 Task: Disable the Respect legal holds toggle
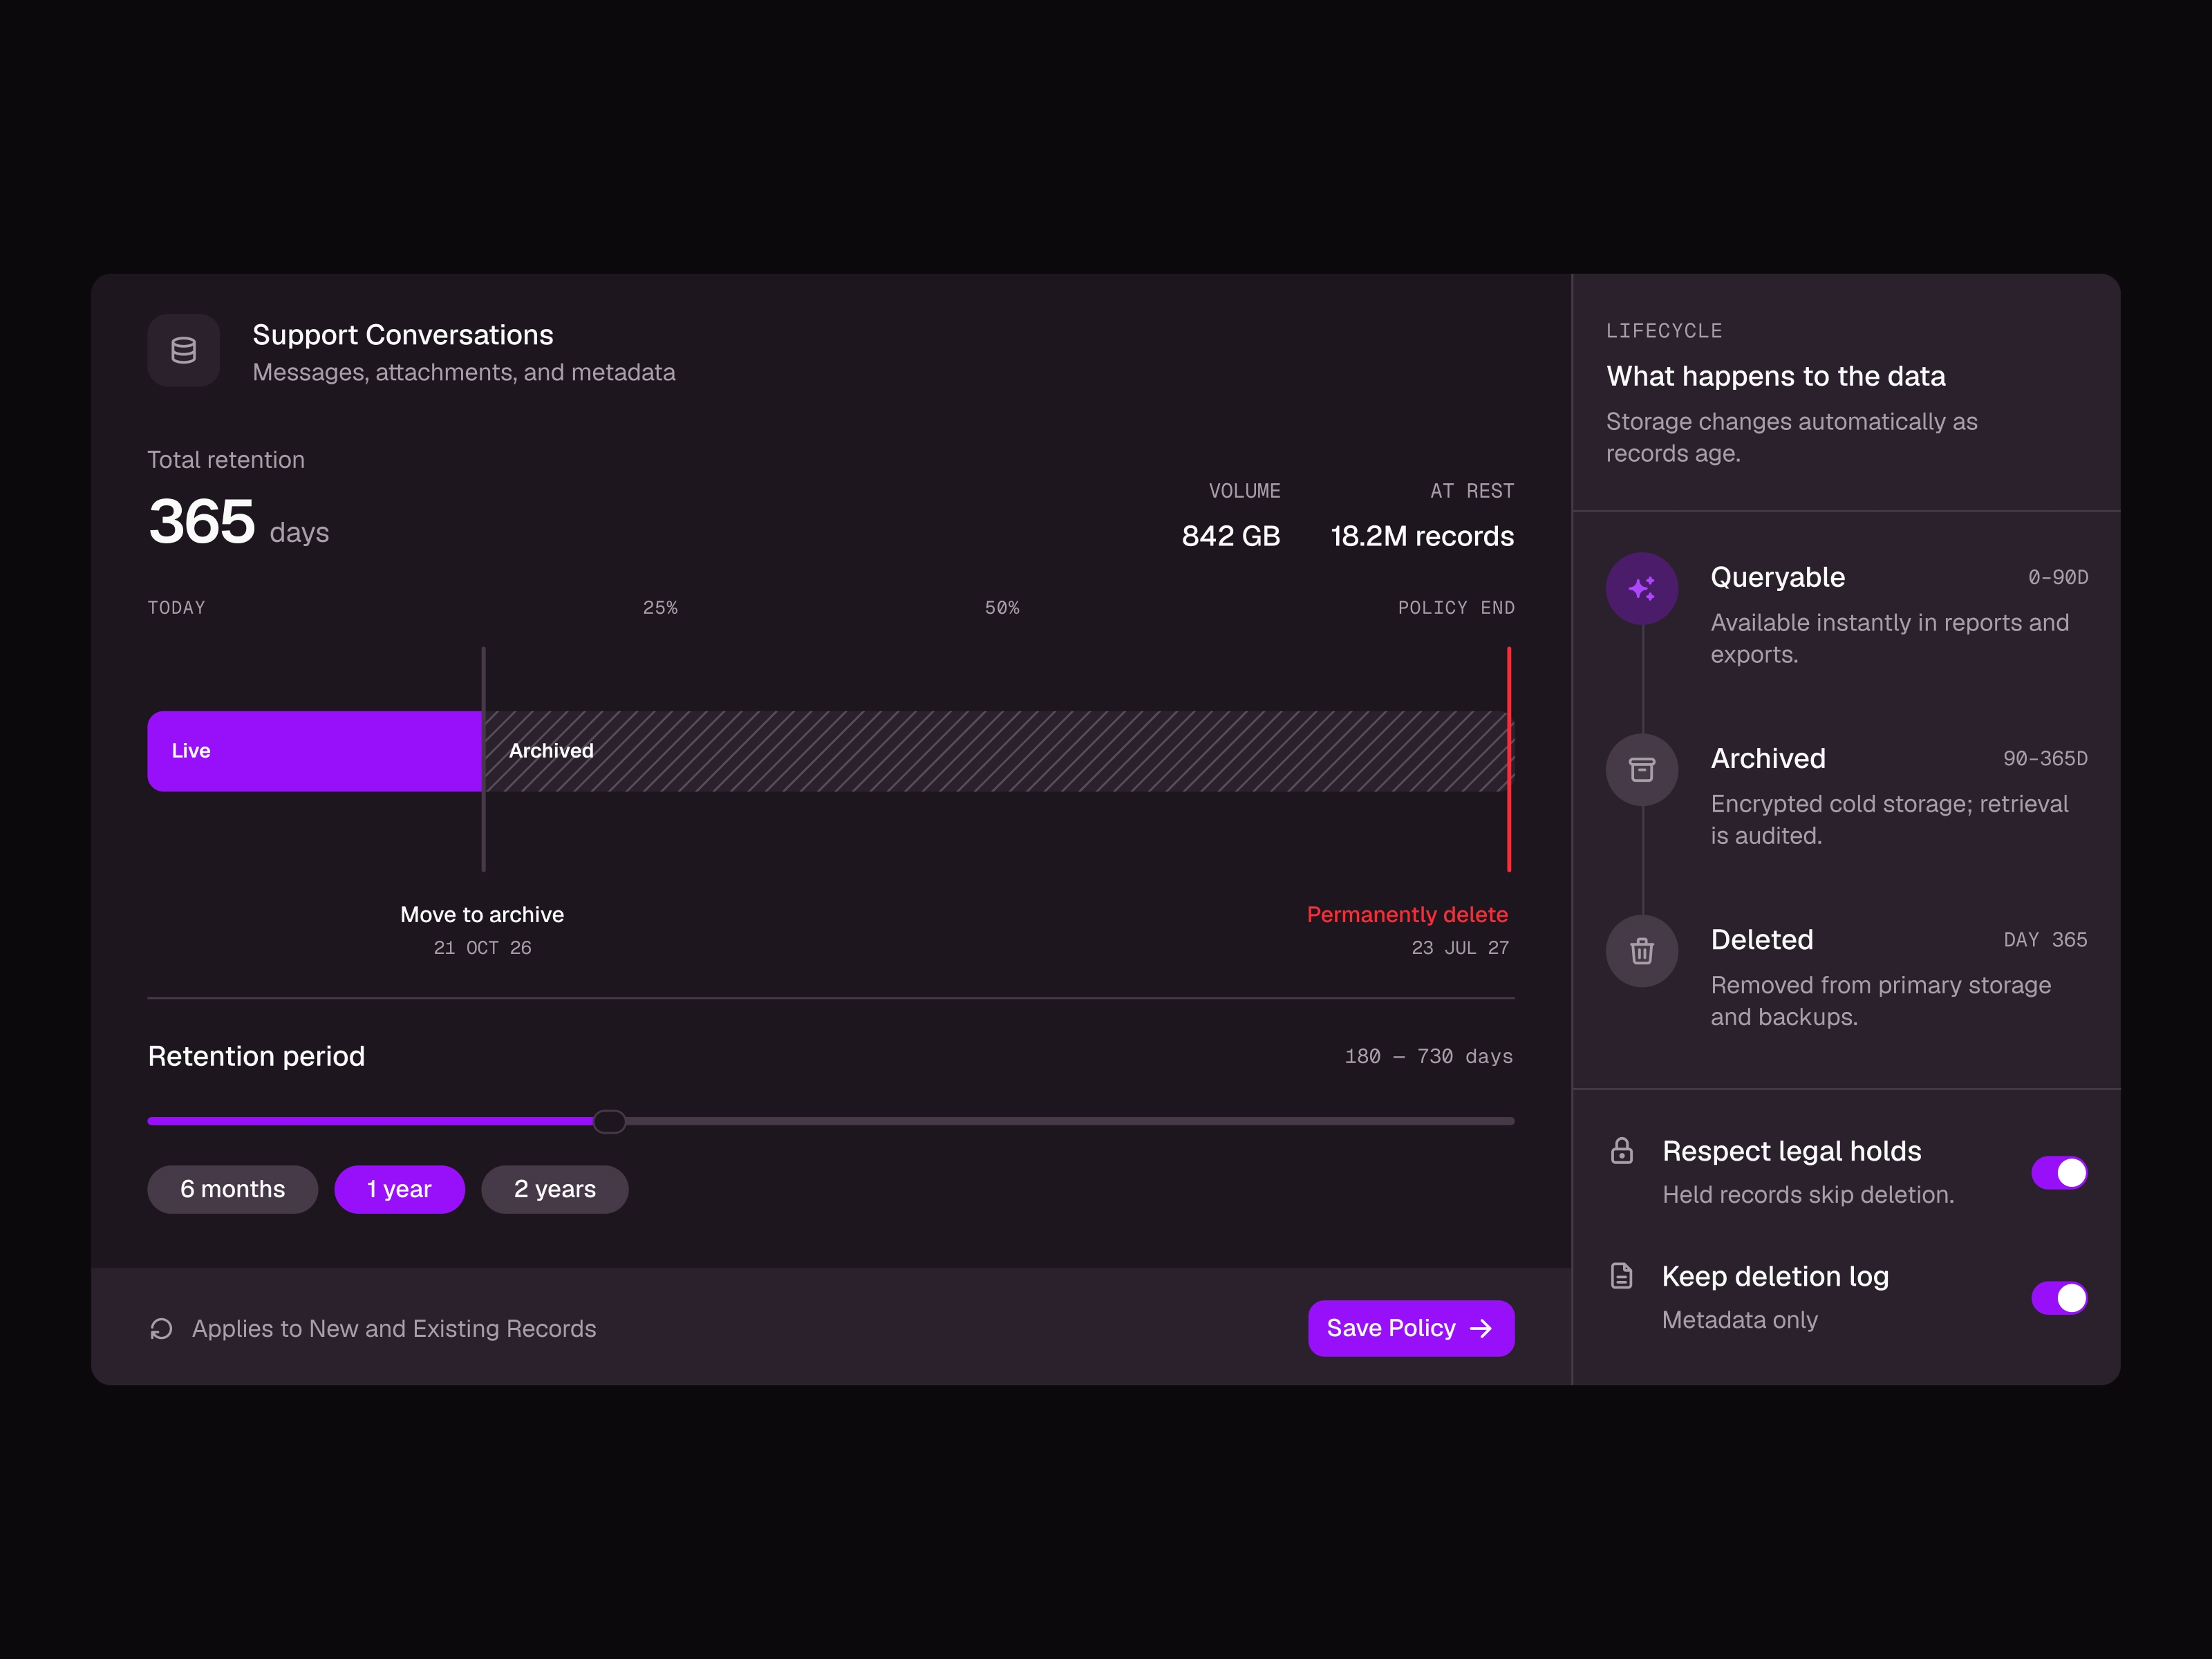click(2059, 1173)
